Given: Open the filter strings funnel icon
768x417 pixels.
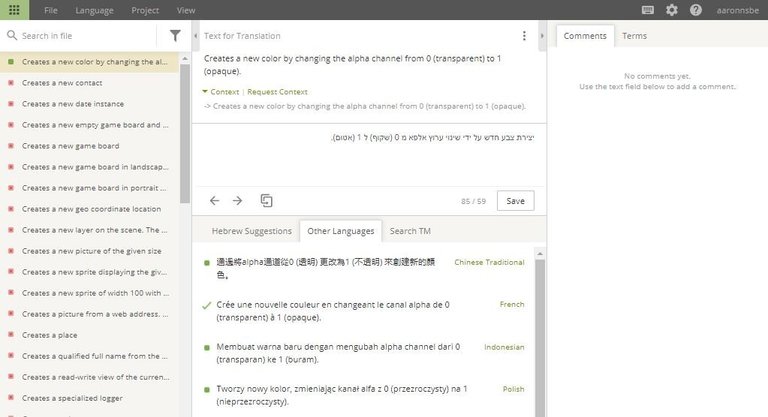Looking at the screenshot, I should pyautogui.click(x=175, y=36).
